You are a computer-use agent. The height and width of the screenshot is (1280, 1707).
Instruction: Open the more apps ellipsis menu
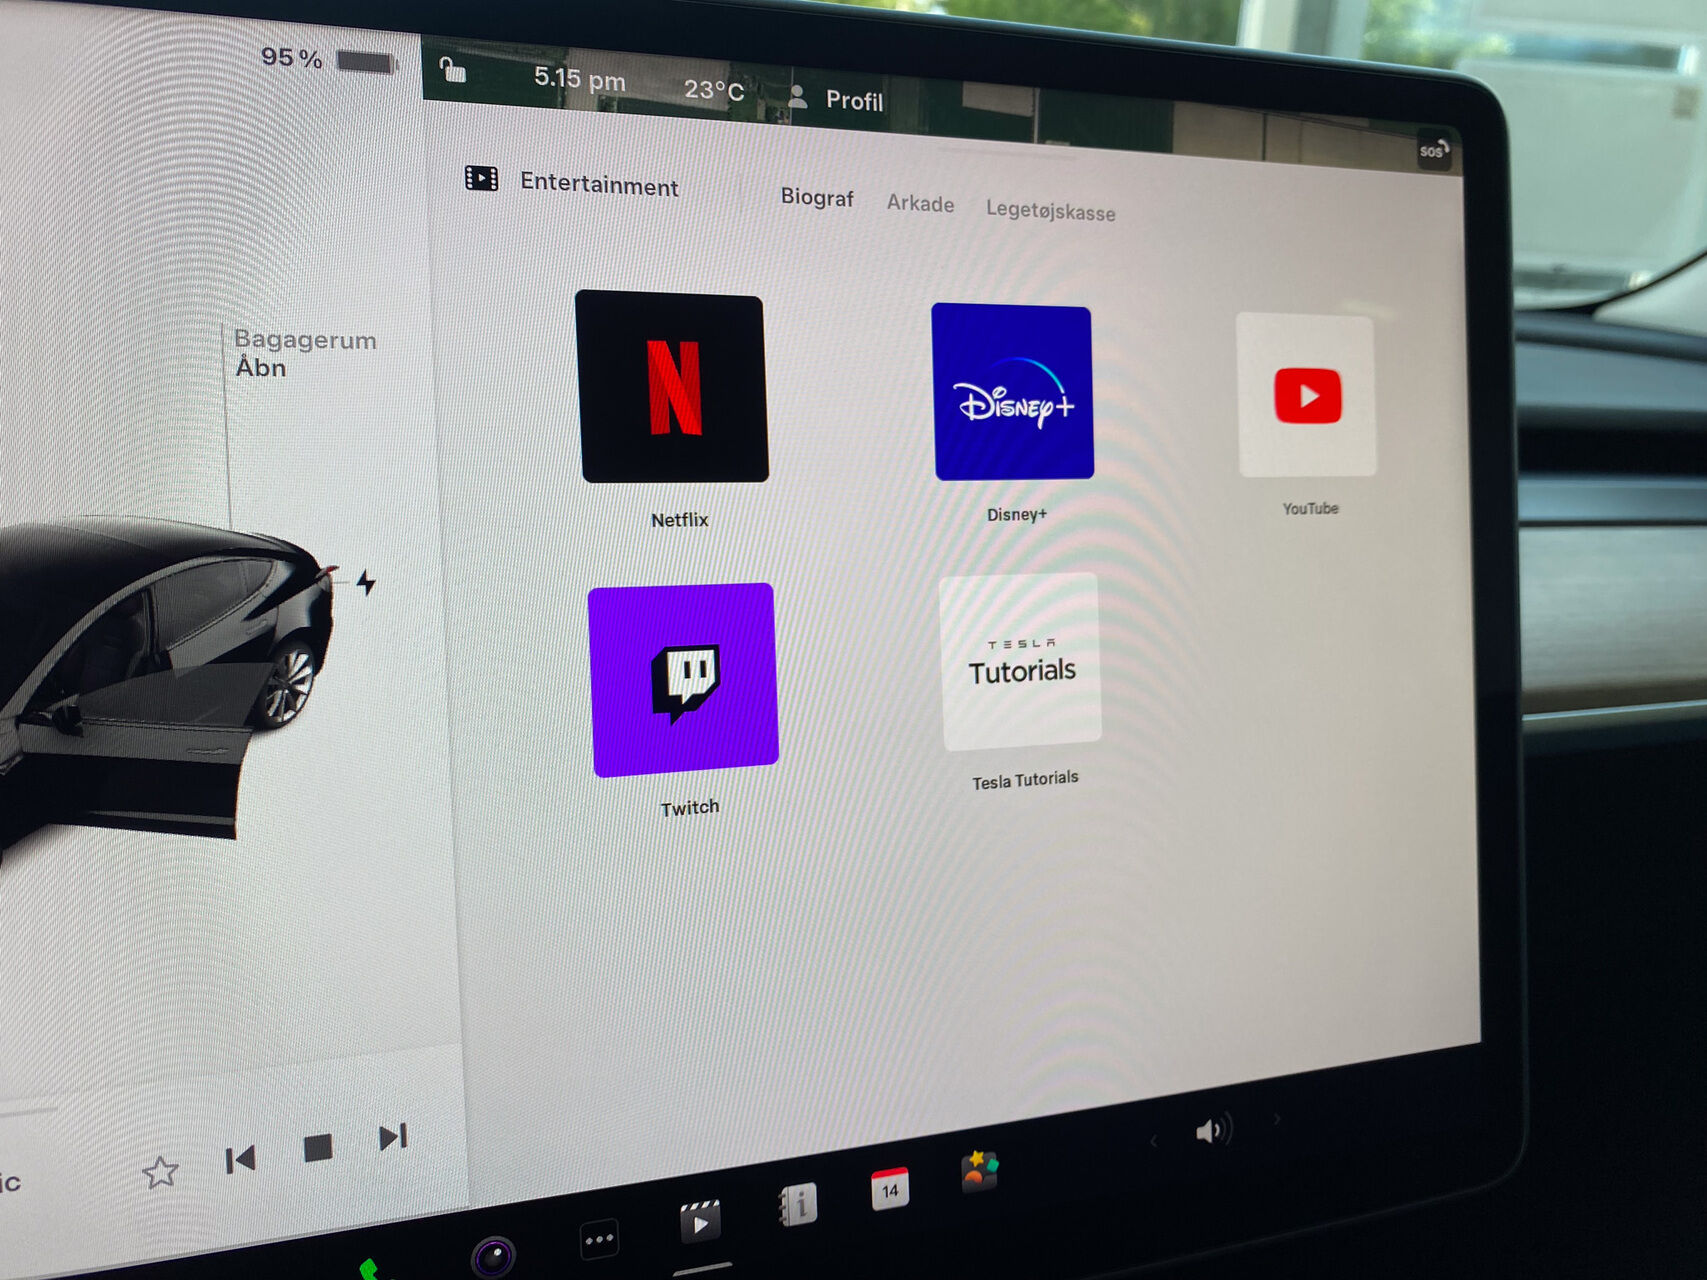[599, 1240]
